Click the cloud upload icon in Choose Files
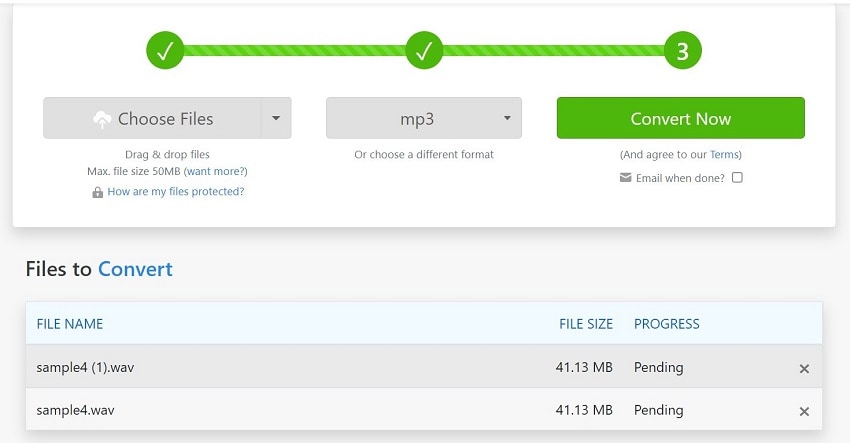 pyautogui.click(x=102, y=119)
